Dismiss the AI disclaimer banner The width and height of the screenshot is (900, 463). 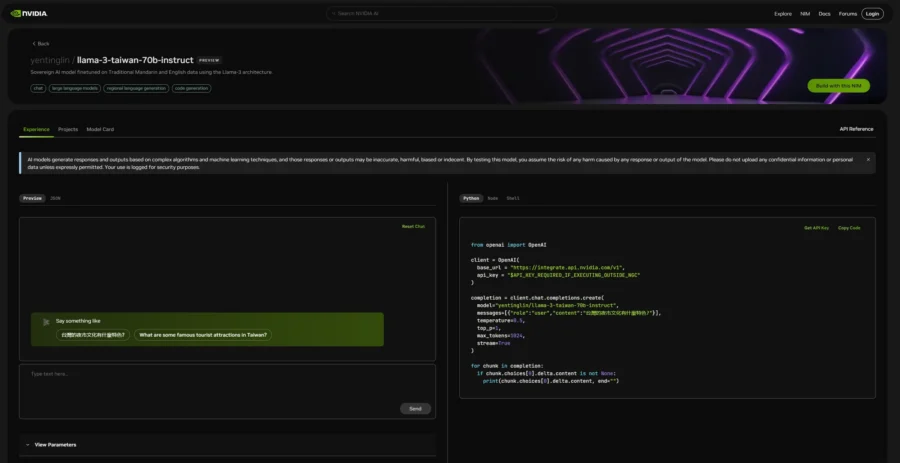[868, 159]
